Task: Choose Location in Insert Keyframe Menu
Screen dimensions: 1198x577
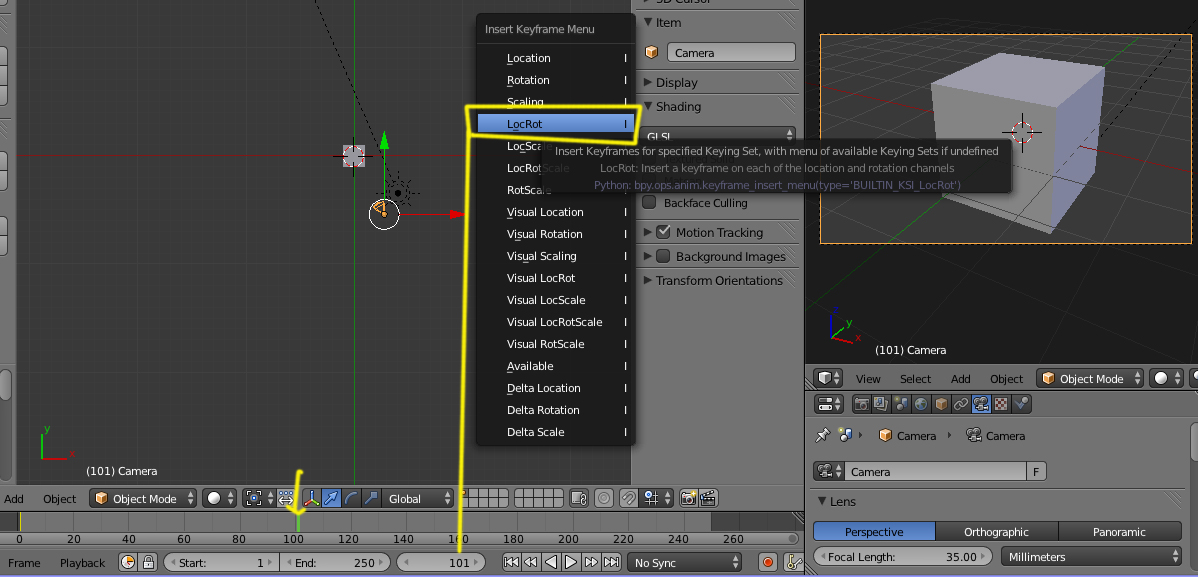Action: point(555,58)
